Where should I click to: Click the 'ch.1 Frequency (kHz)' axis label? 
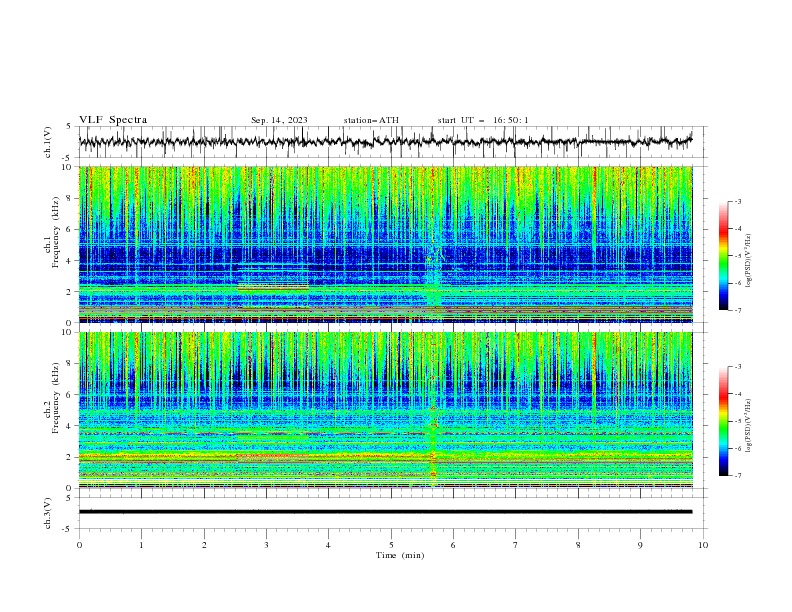click(x=52, y=233)
